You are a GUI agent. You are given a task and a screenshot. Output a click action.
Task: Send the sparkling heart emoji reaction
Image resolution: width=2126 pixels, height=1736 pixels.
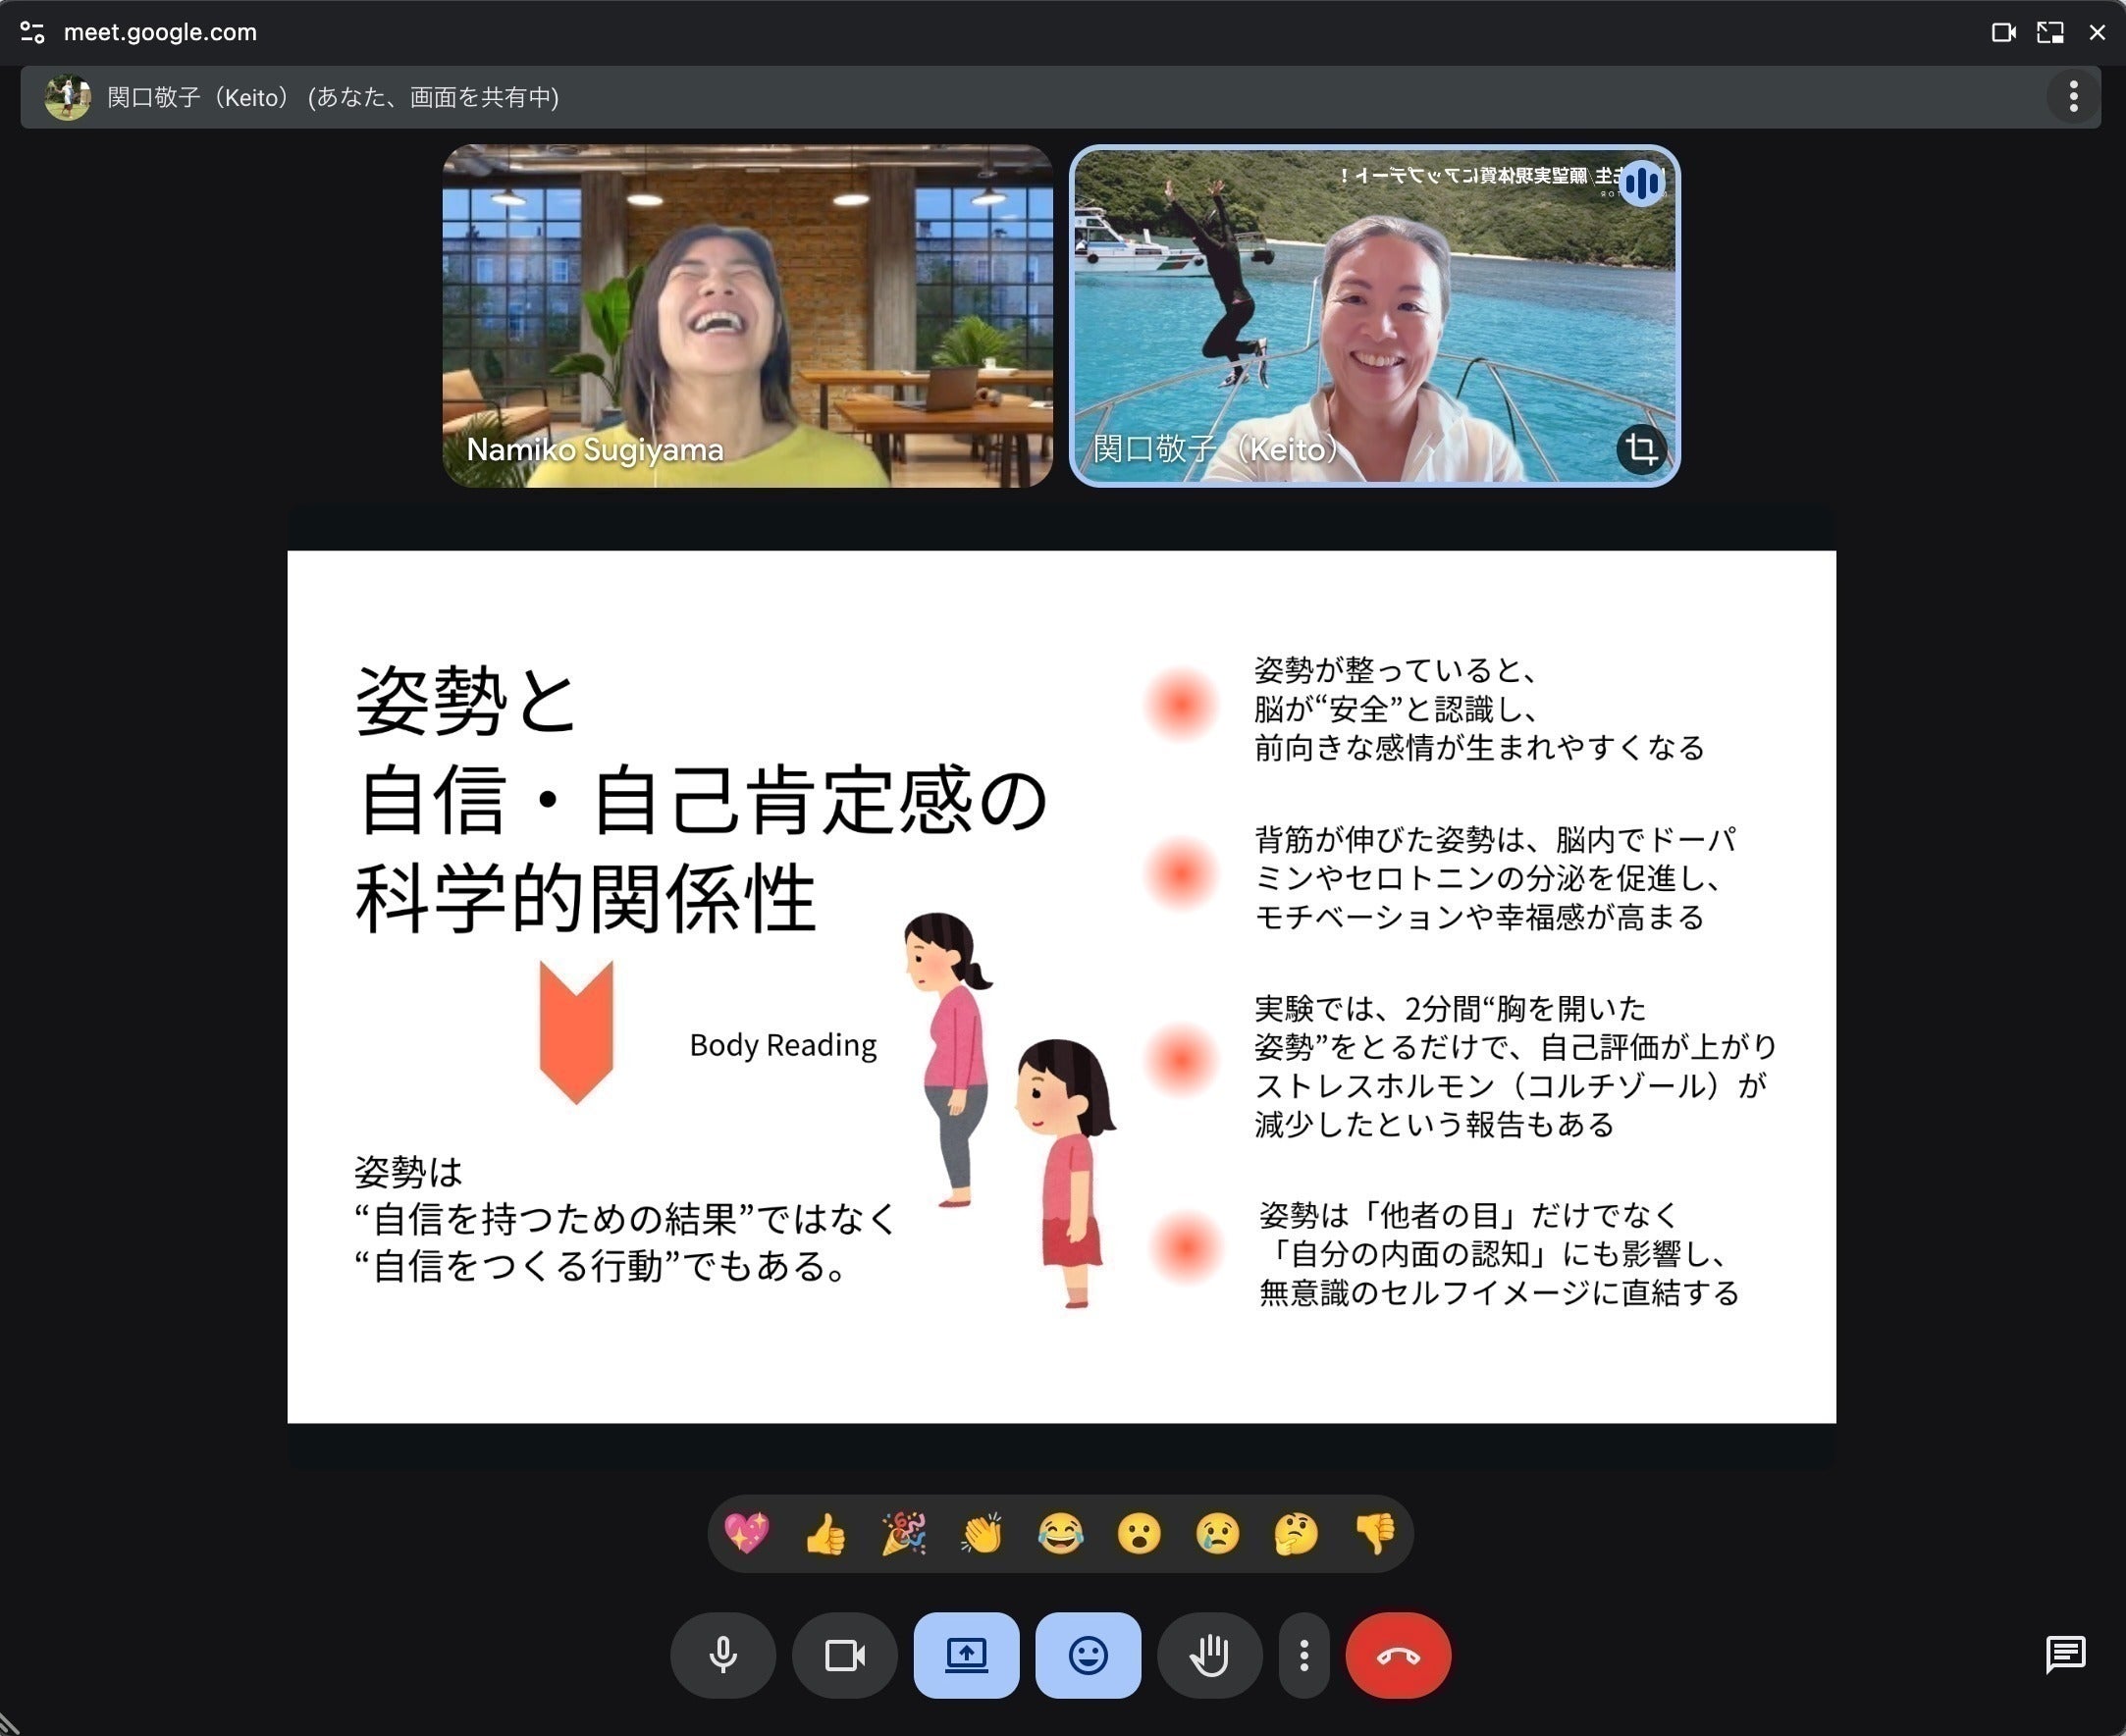[x=746, y=1533]
